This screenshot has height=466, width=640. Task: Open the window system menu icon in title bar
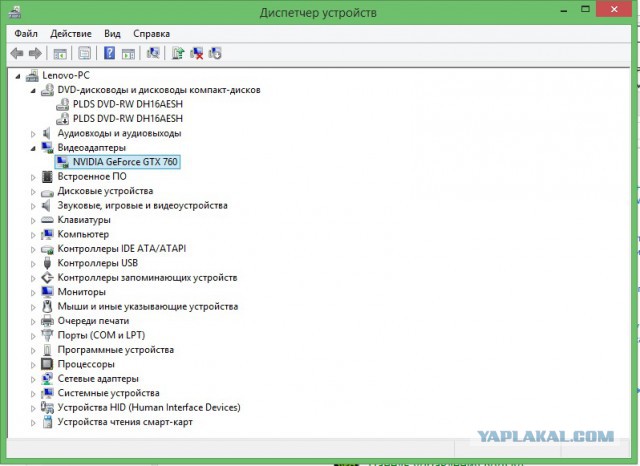click(15, 12)
